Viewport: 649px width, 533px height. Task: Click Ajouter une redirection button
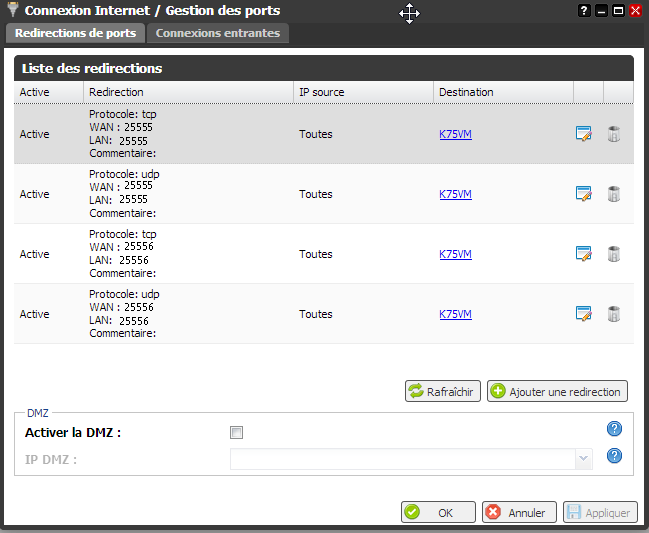[x=557, y=391]
